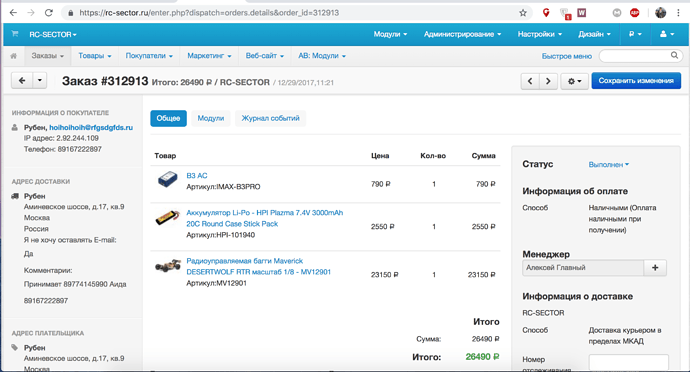Click article text IMAX-B3PRO
The image size is (690, 372).
point(238,187)
